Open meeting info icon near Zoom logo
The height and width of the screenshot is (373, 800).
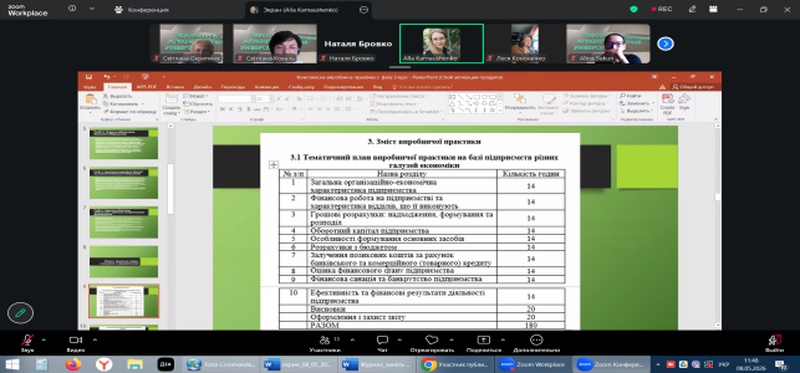tap(72, 9)
